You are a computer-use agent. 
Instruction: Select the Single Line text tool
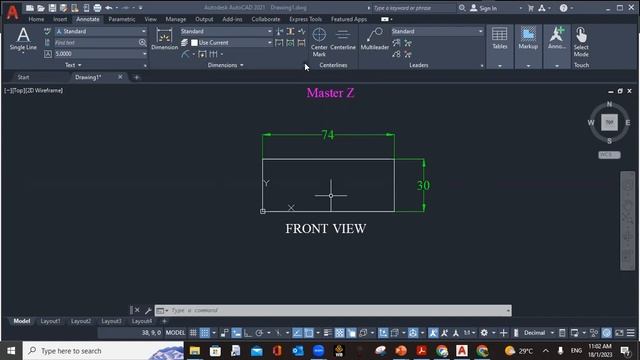point(23,39)
